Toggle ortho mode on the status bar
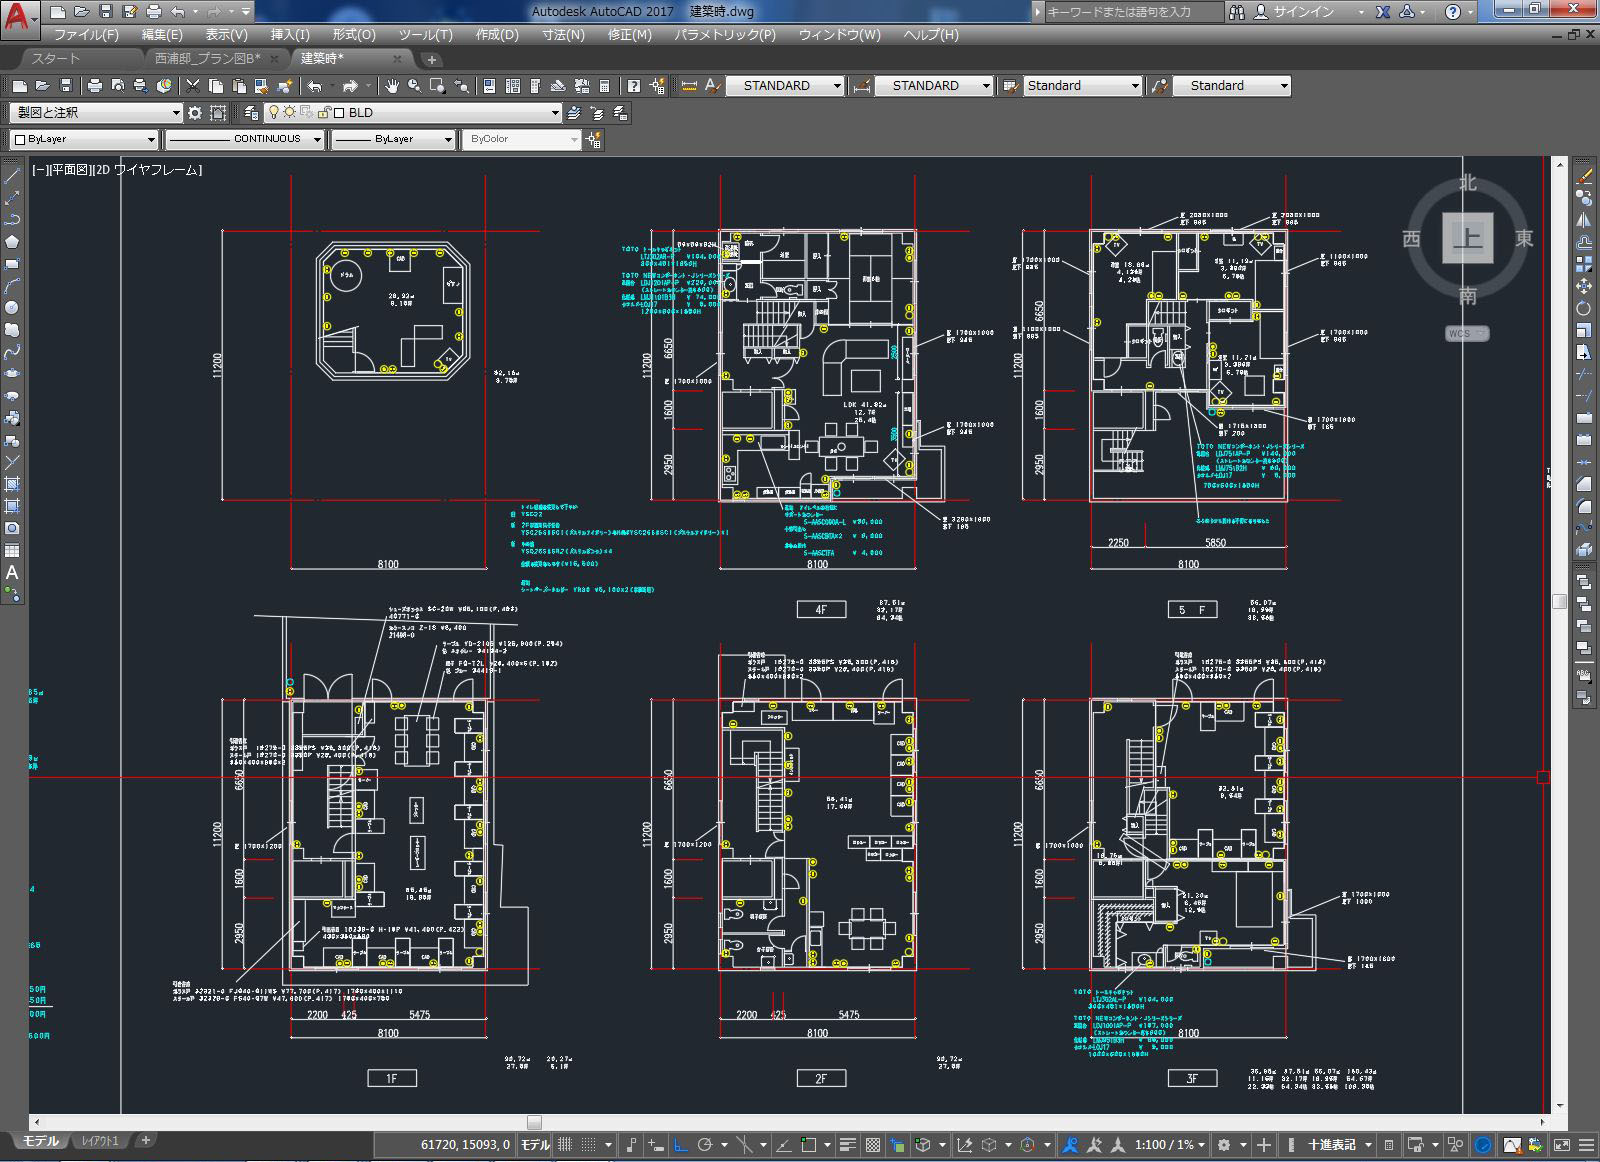 pyautogui.click(x=678, y=1145)
